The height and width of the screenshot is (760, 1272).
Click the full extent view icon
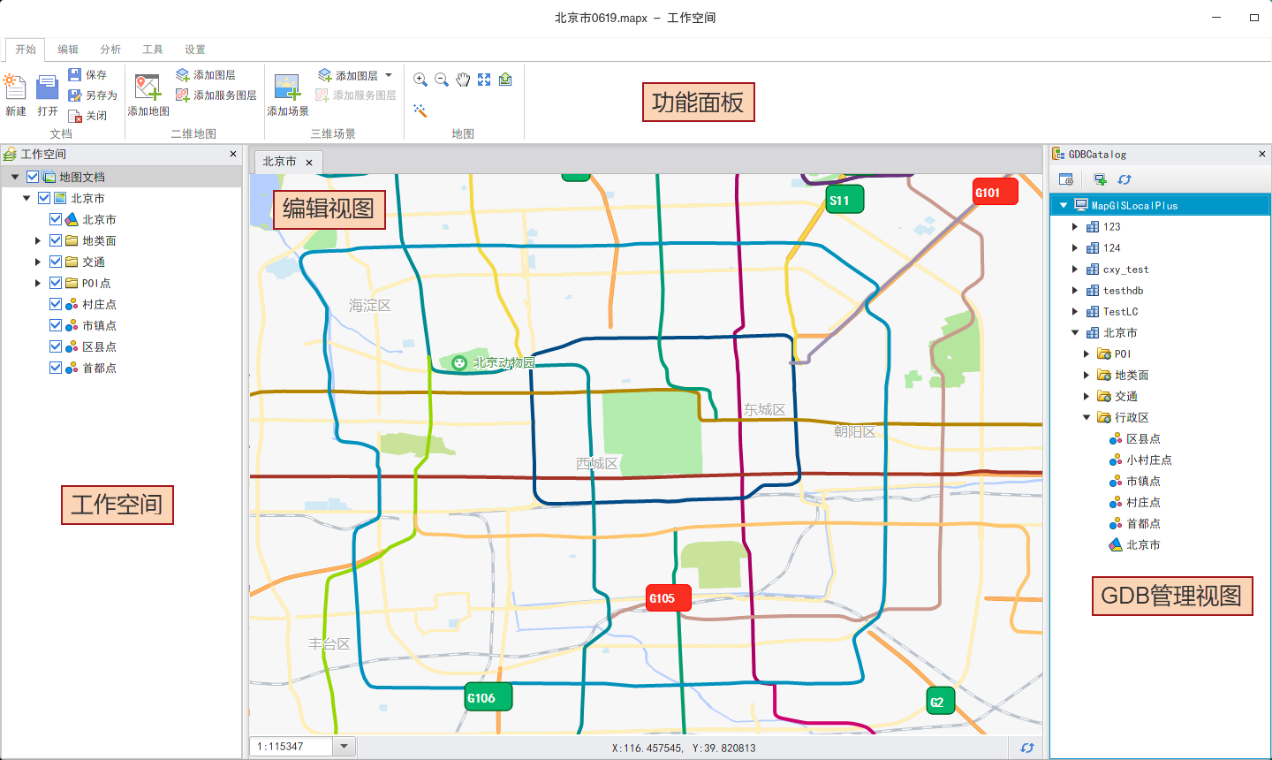(484, 80)
